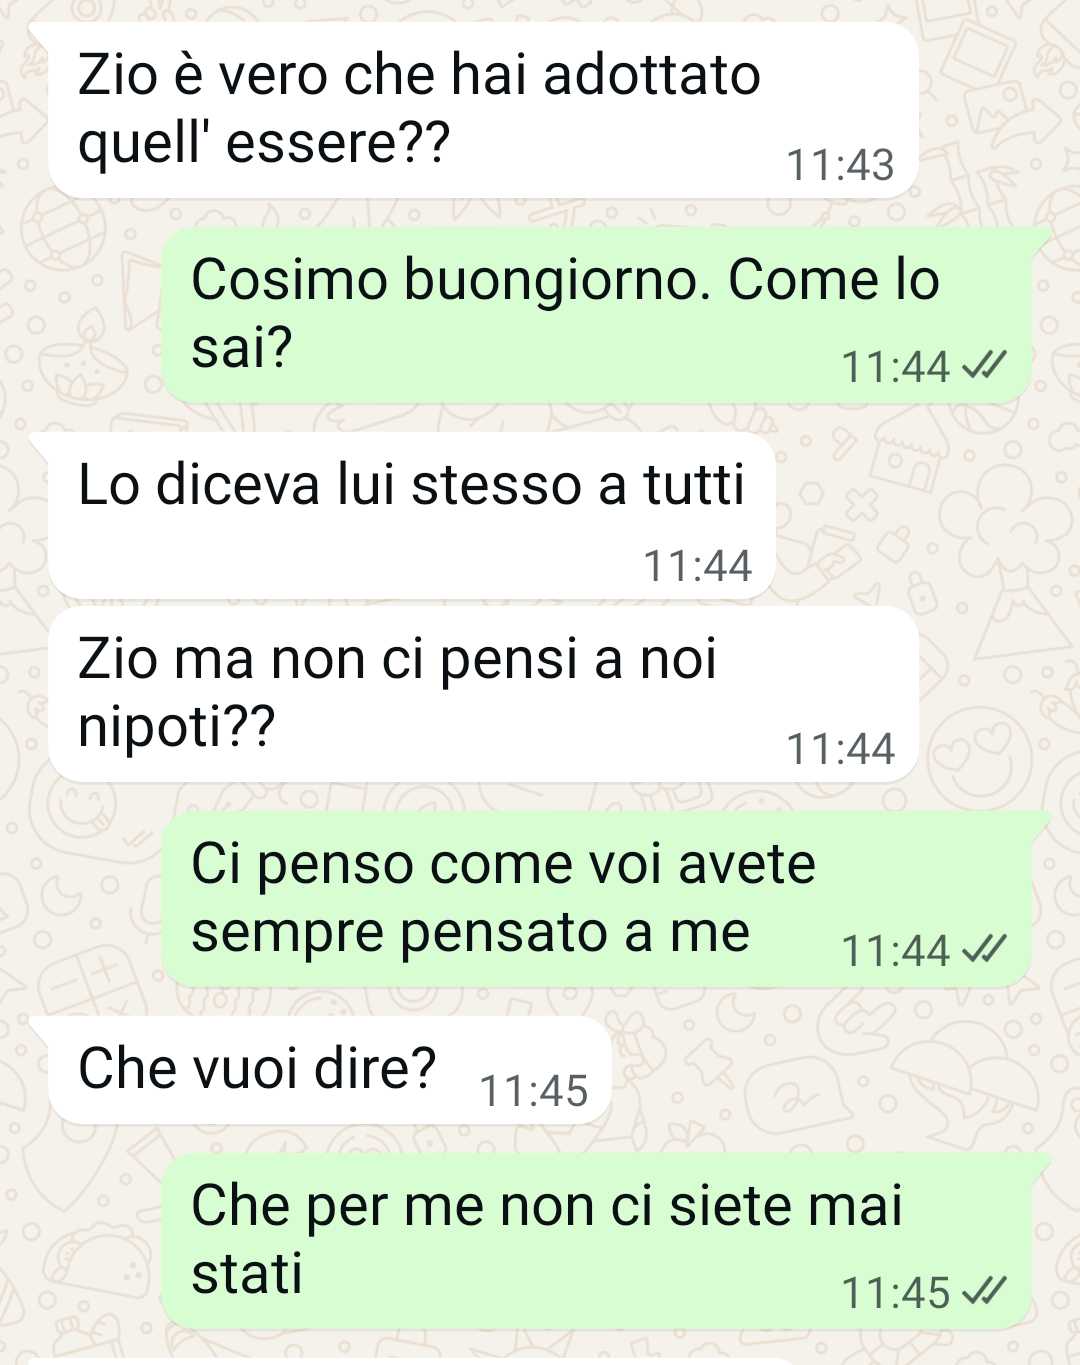Tap the 'Ci penso come voi avete sempre pensato a me' bubble
This screenshot has height=1365, width=1080.
[x=597, y=899]
